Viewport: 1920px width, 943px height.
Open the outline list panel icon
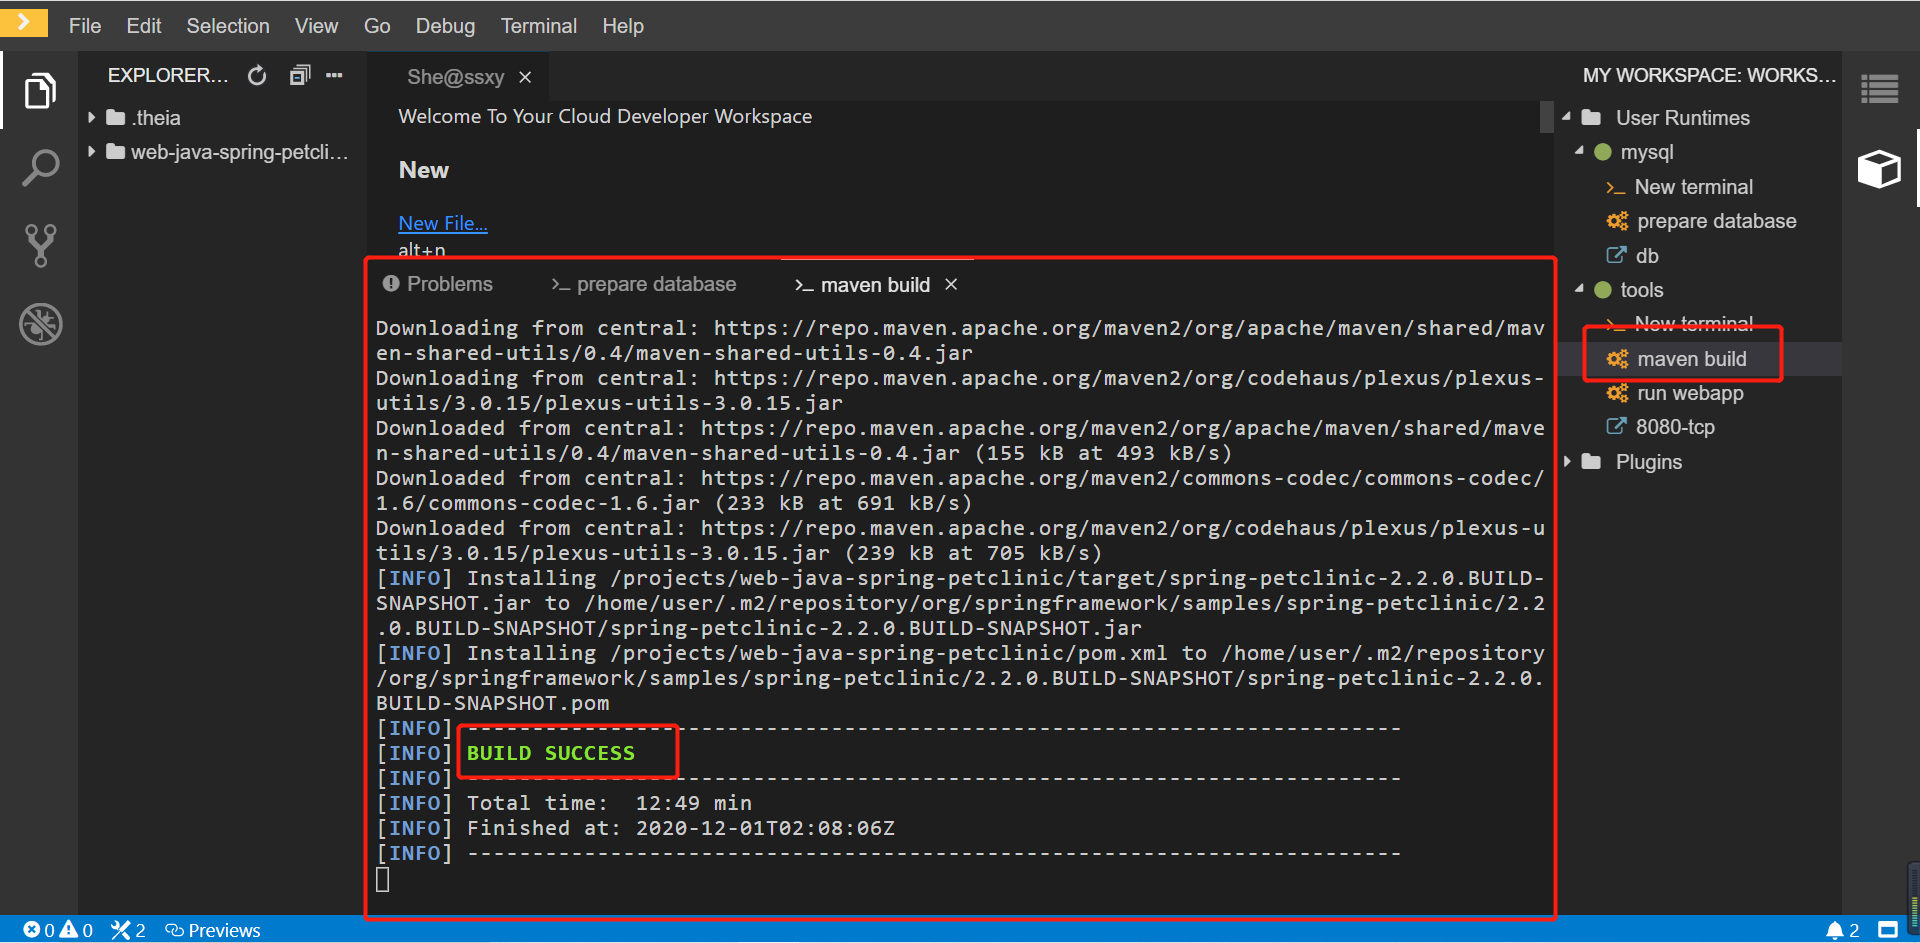coord(1879,89)
